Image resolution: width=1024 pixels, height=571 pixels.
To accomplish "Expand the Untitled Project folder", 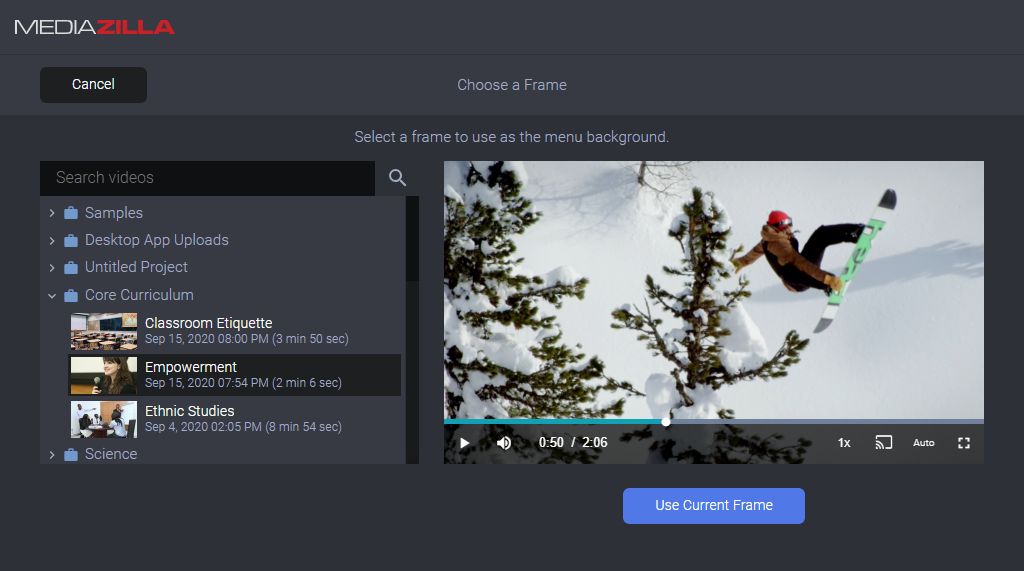I will coord(52,267).
